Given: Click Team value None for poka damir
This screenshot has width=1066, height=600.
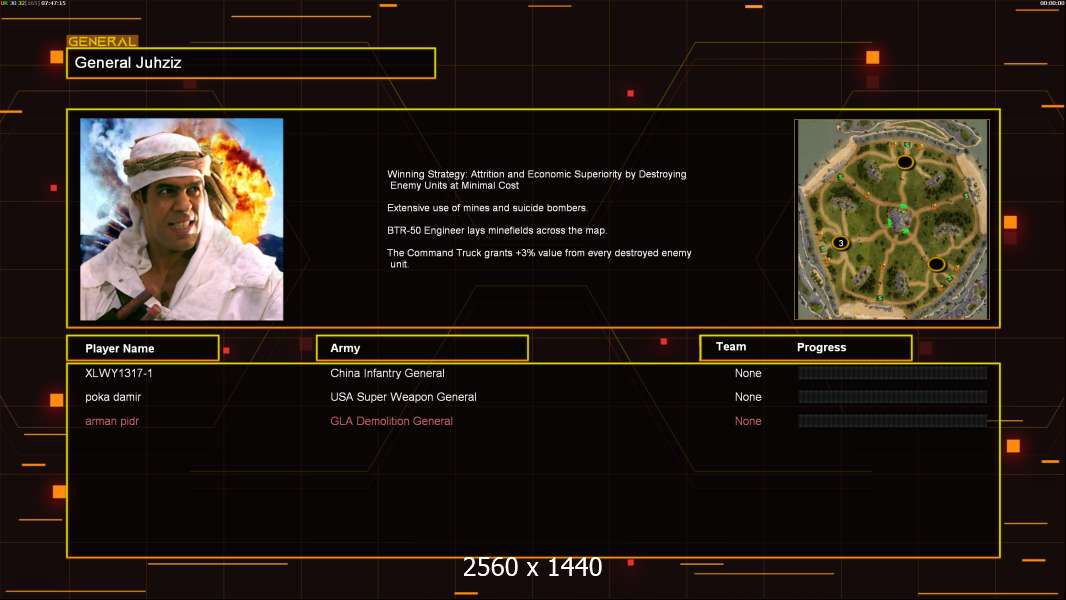Looking at the screenshot, I should (748, 397).
